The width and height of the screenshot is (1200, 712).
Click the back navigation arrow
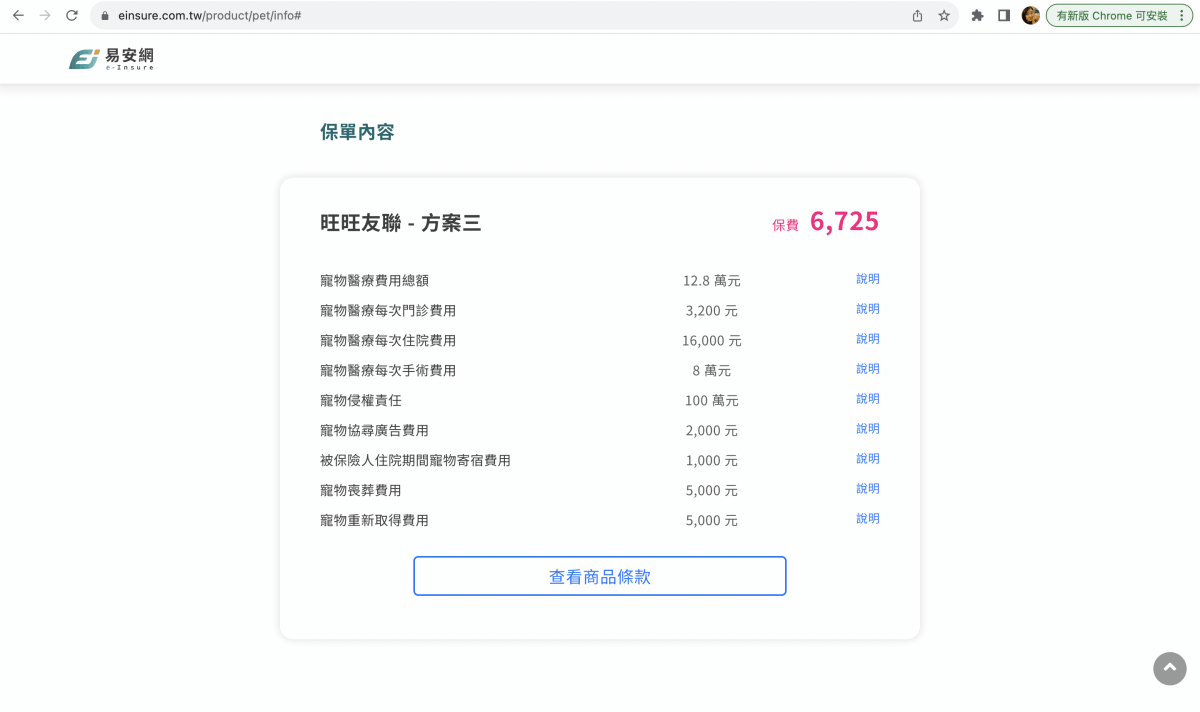tap(18, 16)
